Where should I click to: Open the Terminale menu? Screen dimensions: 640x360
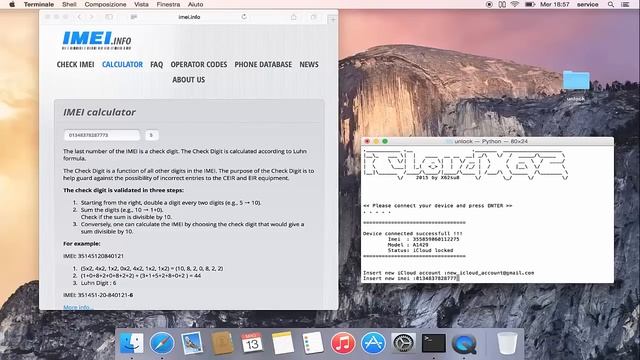(x=39, y=4)
